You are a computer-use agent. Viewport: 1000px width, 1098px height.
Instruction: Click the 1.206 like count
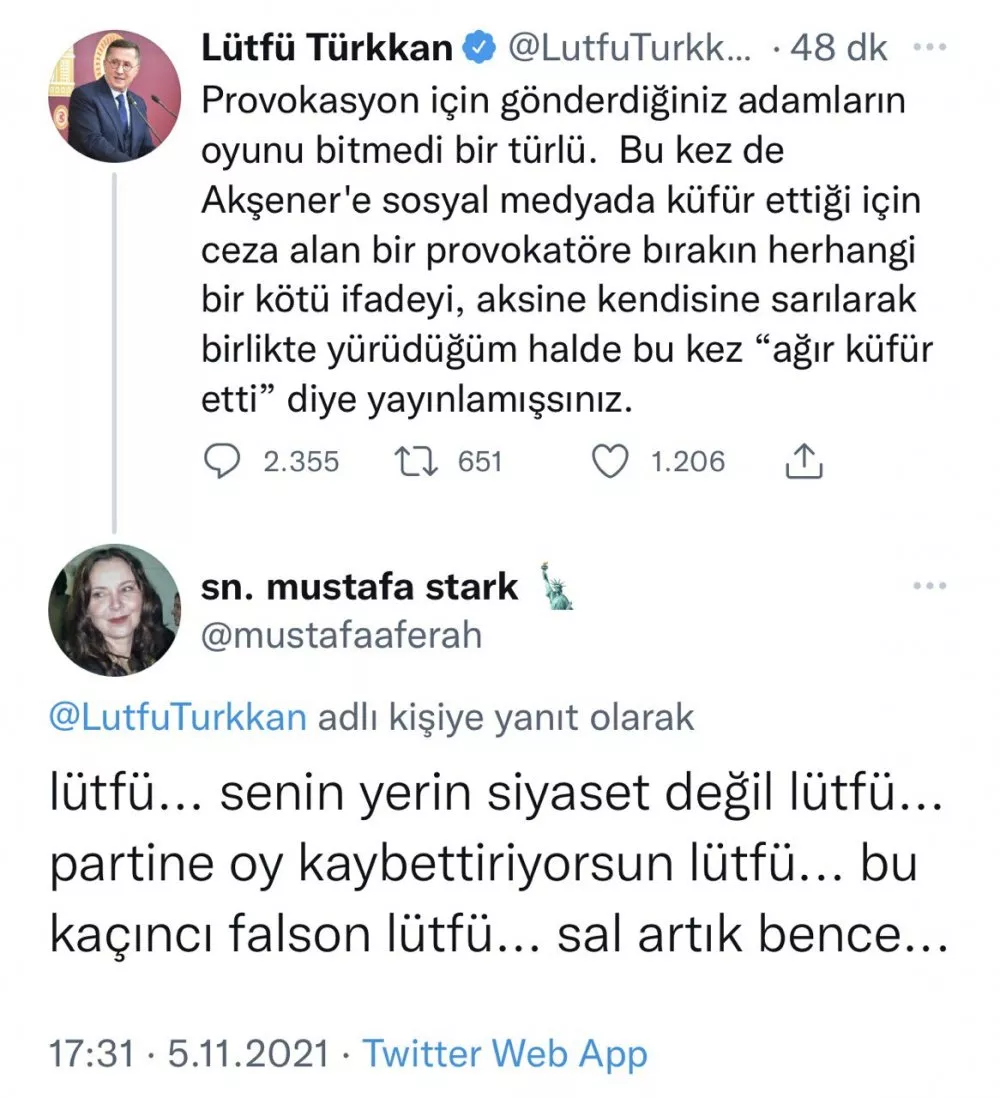688,461
